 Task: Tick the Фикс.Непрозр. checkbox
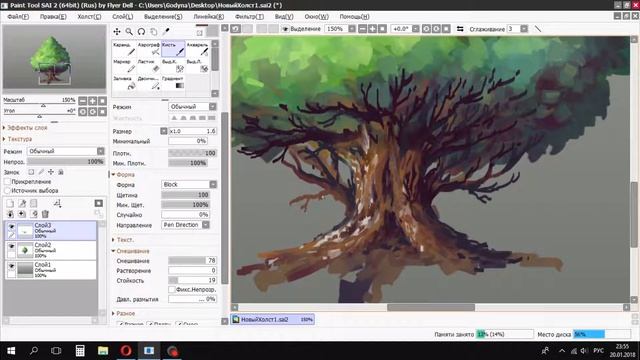172,289
